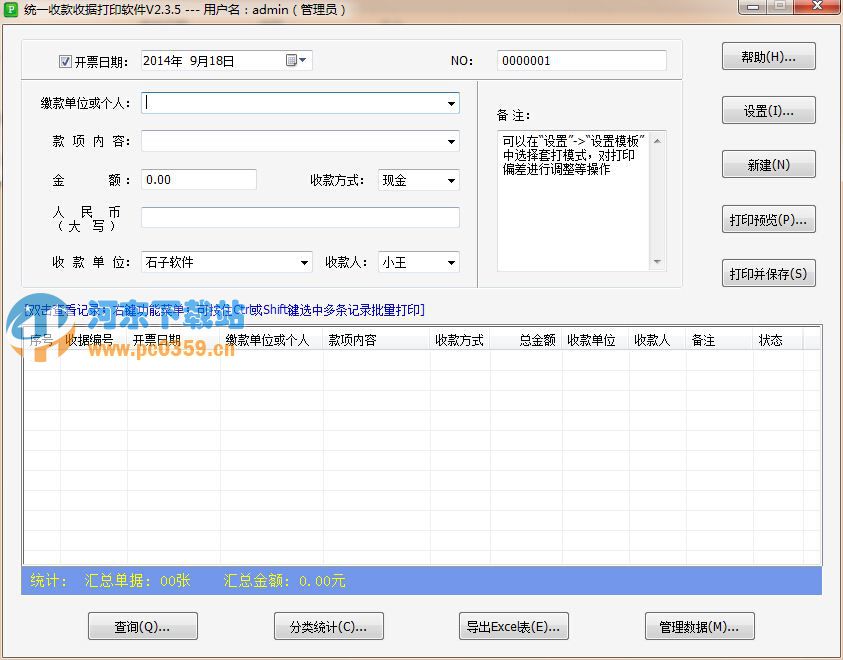Click inside the NO number input field
Viewport: 843px width, 660px height.
(581, 60)
